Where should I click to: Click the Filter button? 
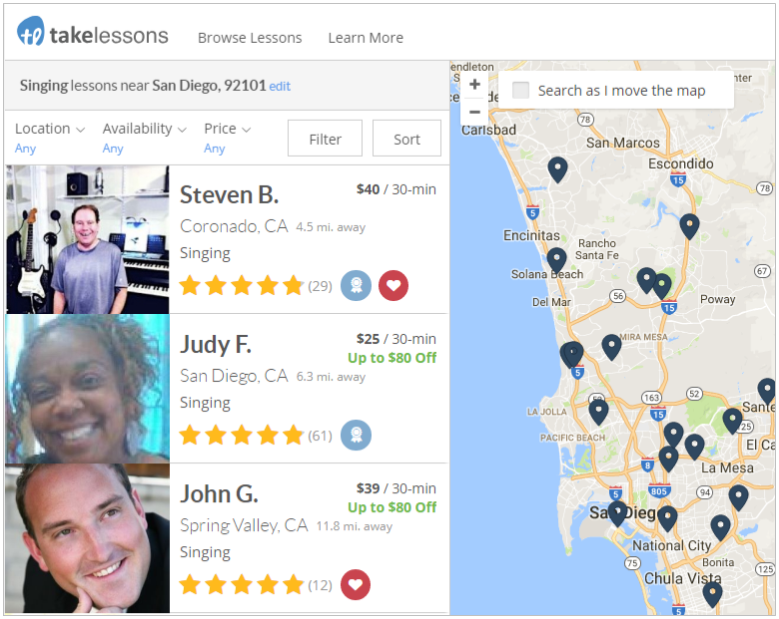(x=325, y=139)
